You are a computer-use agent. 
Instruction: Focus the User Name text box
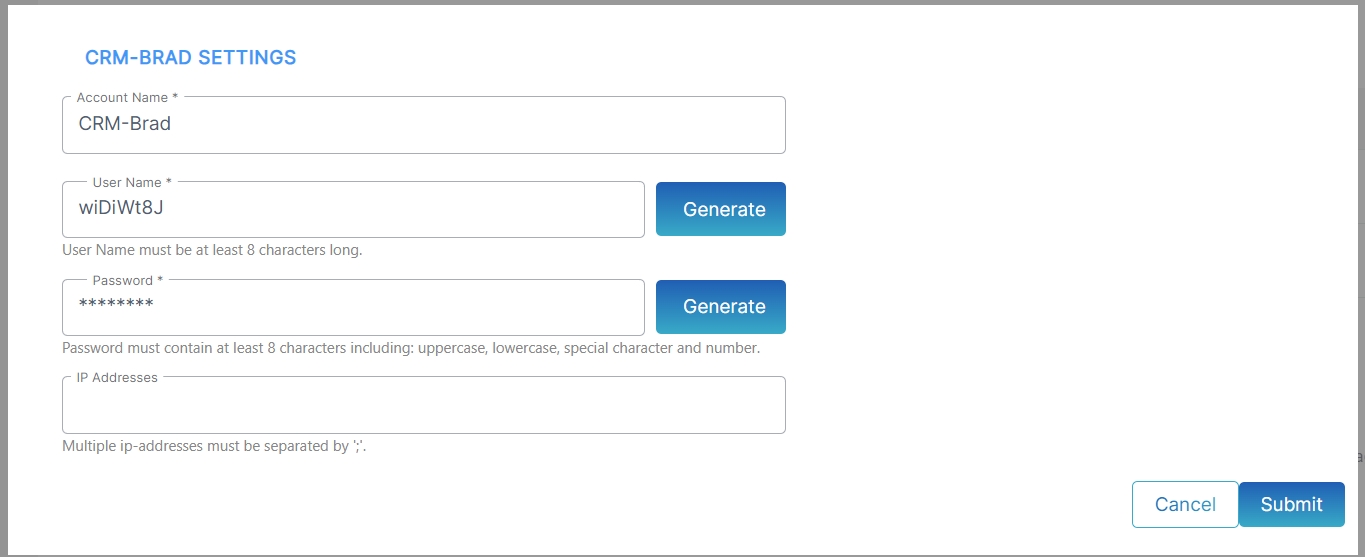pyautogui.click(x=353, y=209)
